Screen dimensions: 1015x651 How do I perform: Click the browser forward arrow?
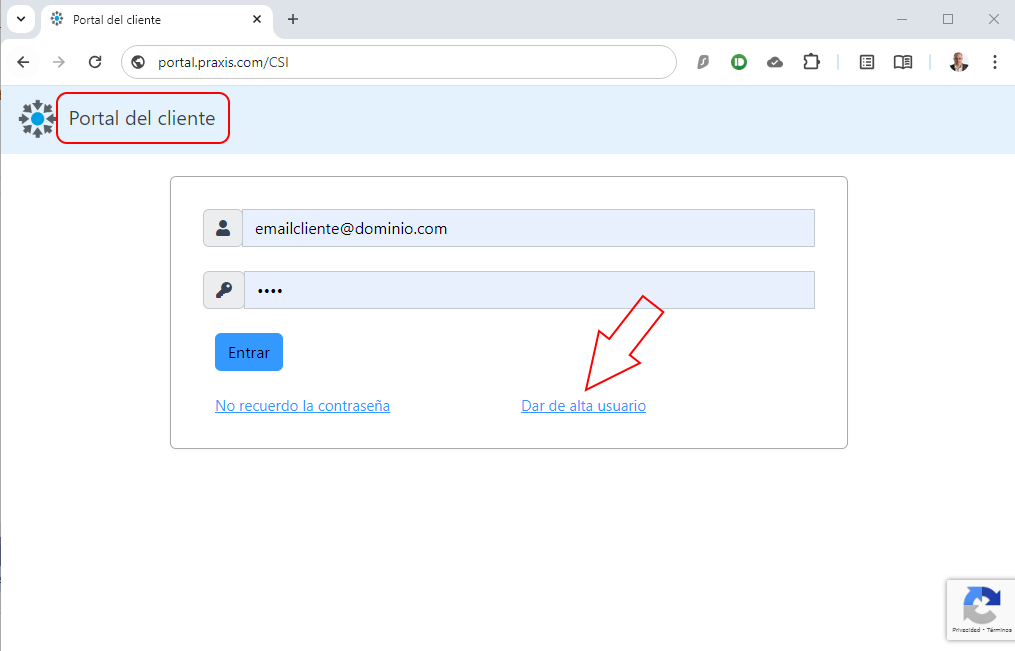[59, 62]
